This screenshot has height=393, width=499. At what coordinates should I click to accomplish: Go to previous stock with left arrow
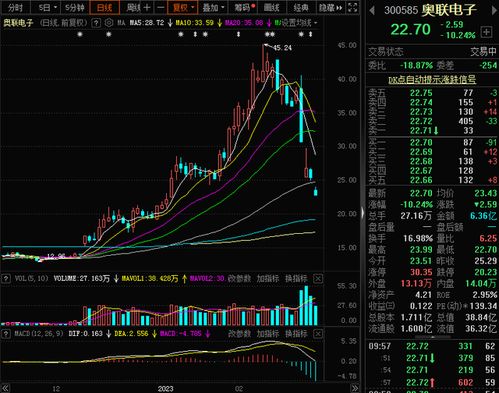point(372,11)
